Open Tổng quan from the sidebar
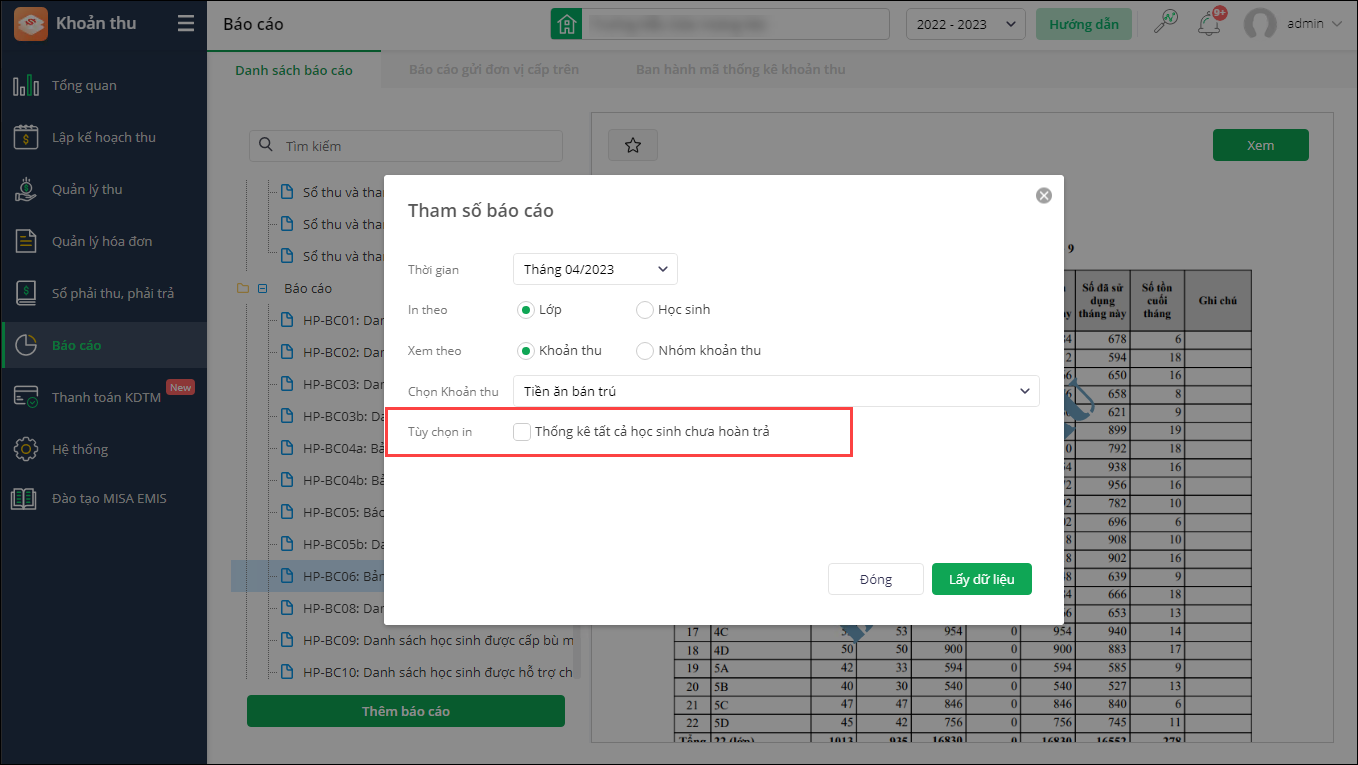The width and height of the screenshot is (1358, 765). coord(84,86)
